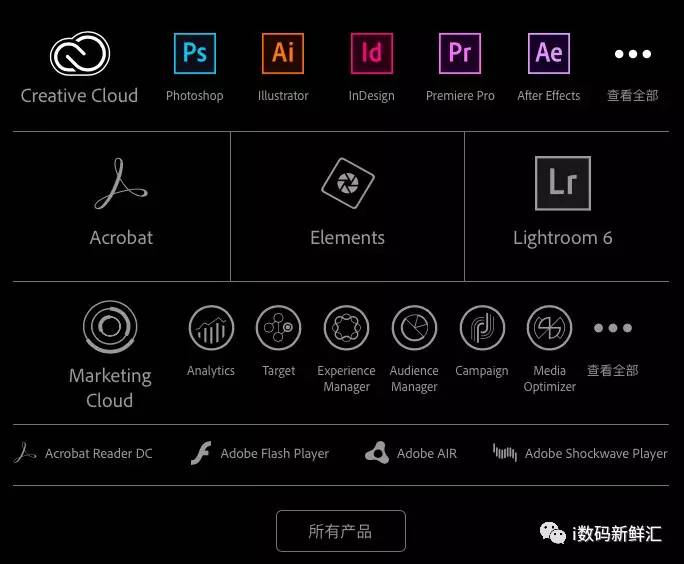Click 查看全部 under Marketing Cloud apps
This screenshot has height=564, width=684.
point(612,370)
